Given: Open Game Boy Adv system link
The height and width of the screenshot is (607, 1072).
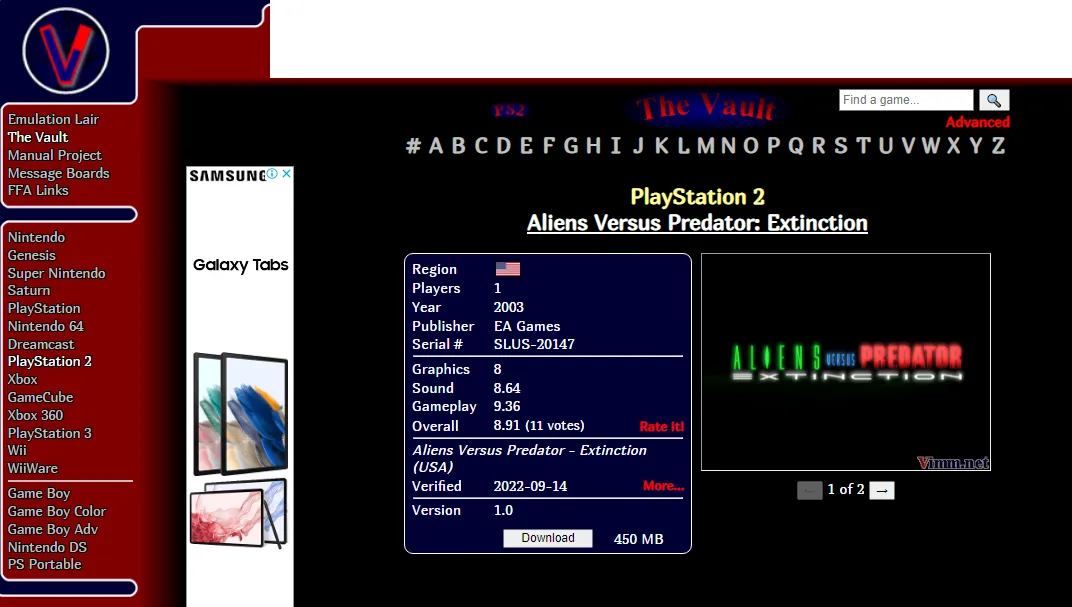Looking at the screenshot, I should click(x=53, y=530).
